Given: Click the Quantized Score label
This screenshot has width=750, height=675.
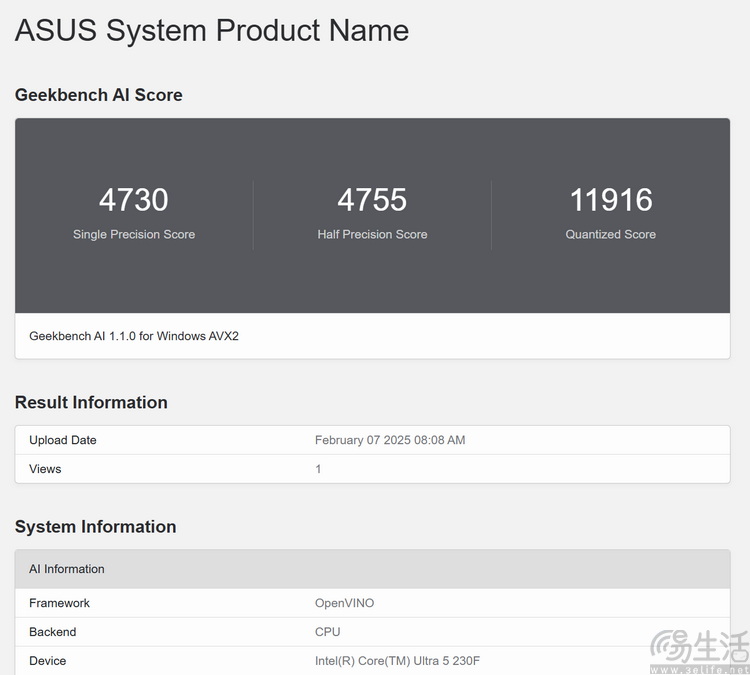Looking at the screenshot, I should 611,234.
